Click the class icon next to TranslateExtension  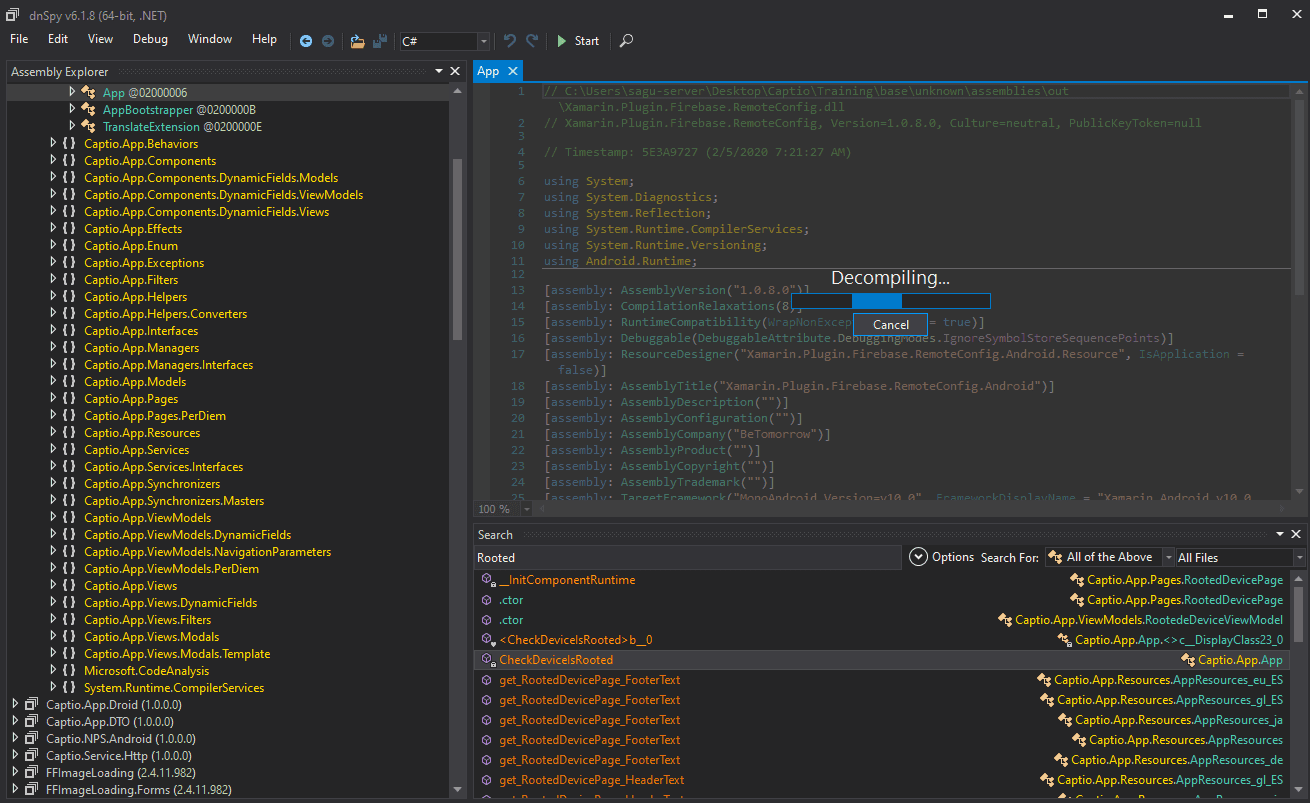pyautogui.click(x=89, y=126)
